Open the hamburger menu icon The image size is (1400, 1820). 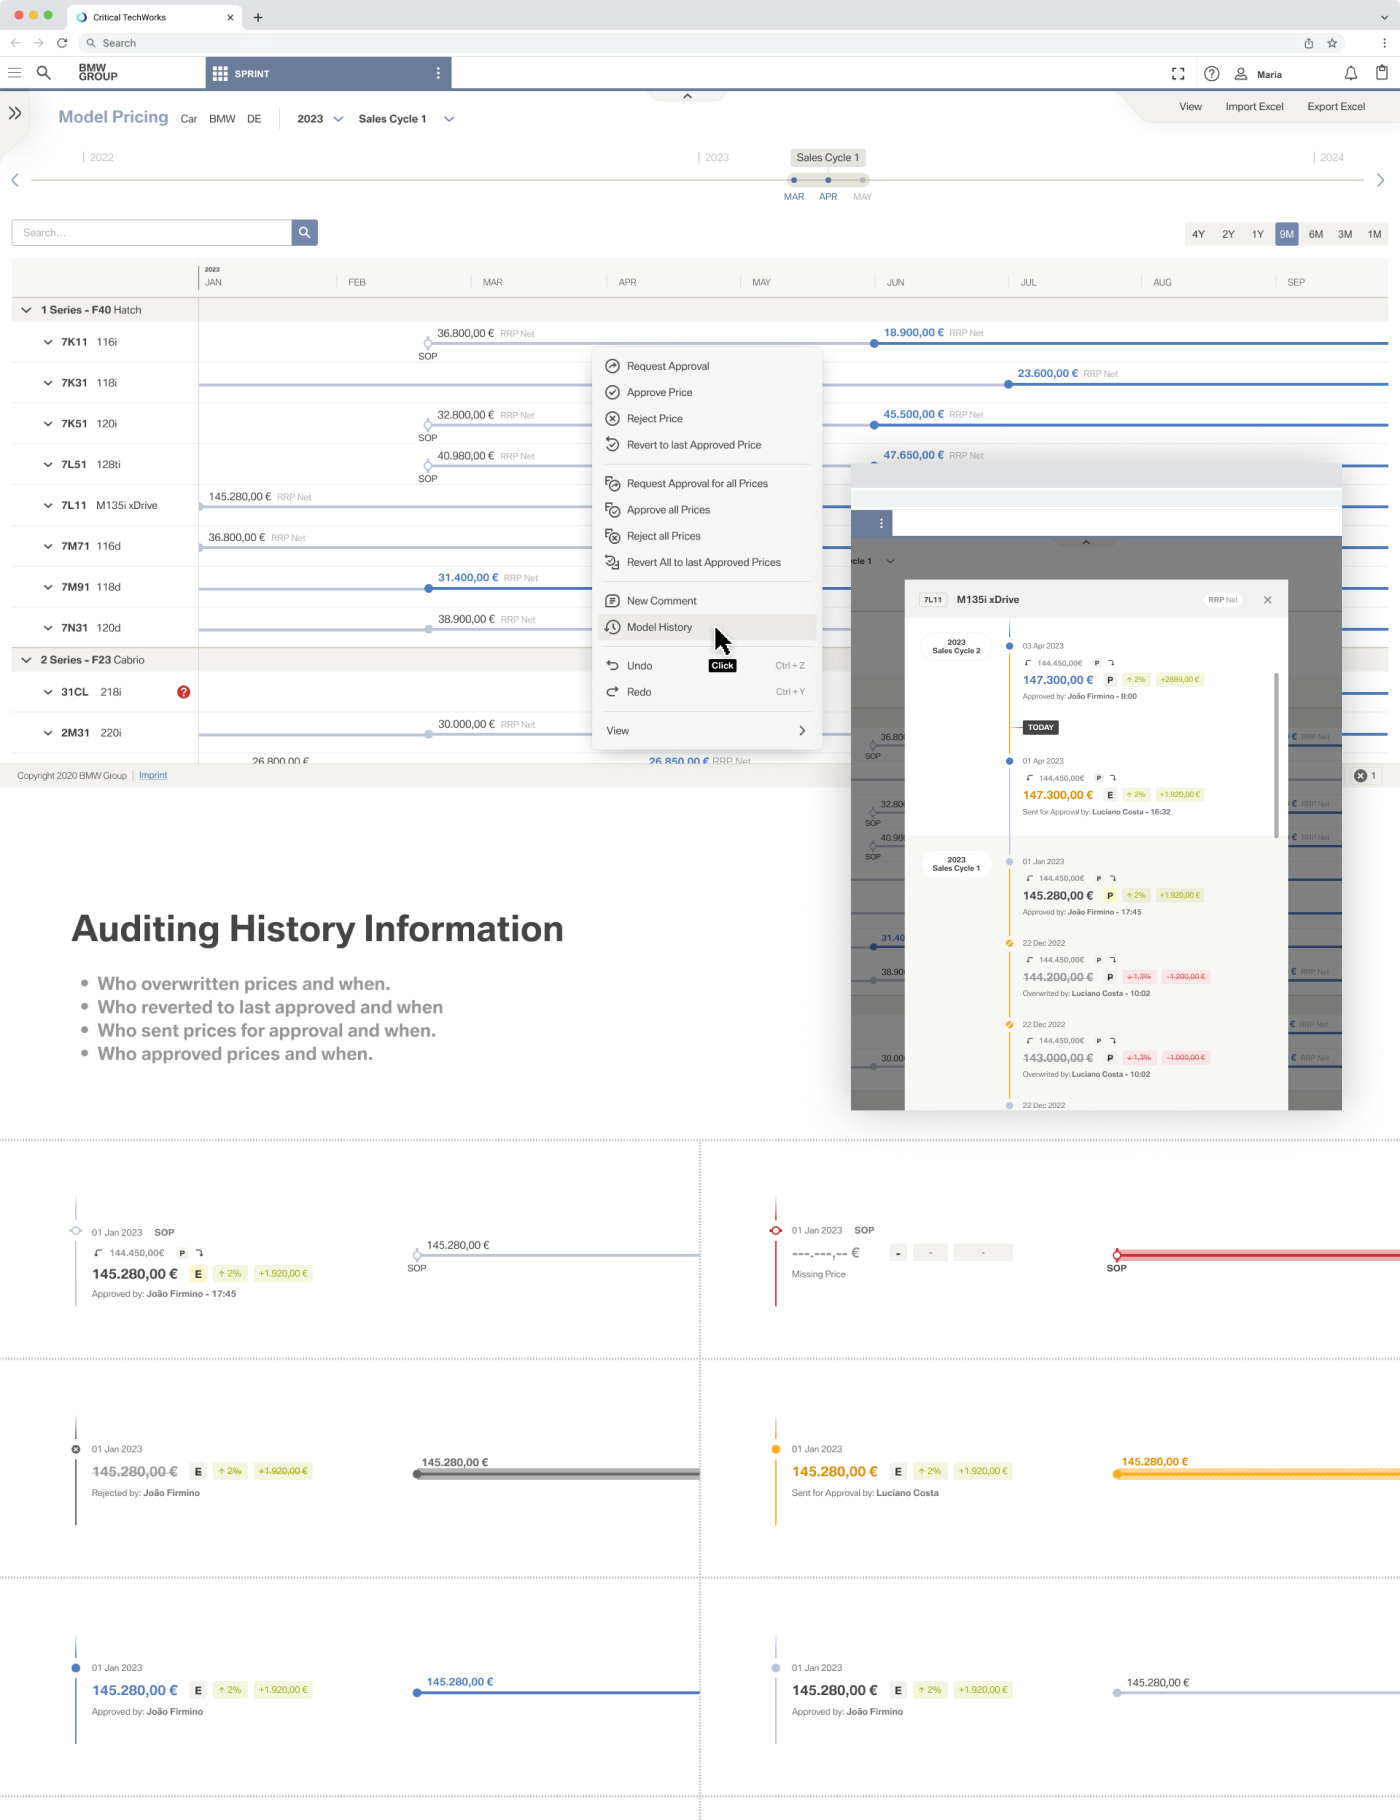click(14, 73)
